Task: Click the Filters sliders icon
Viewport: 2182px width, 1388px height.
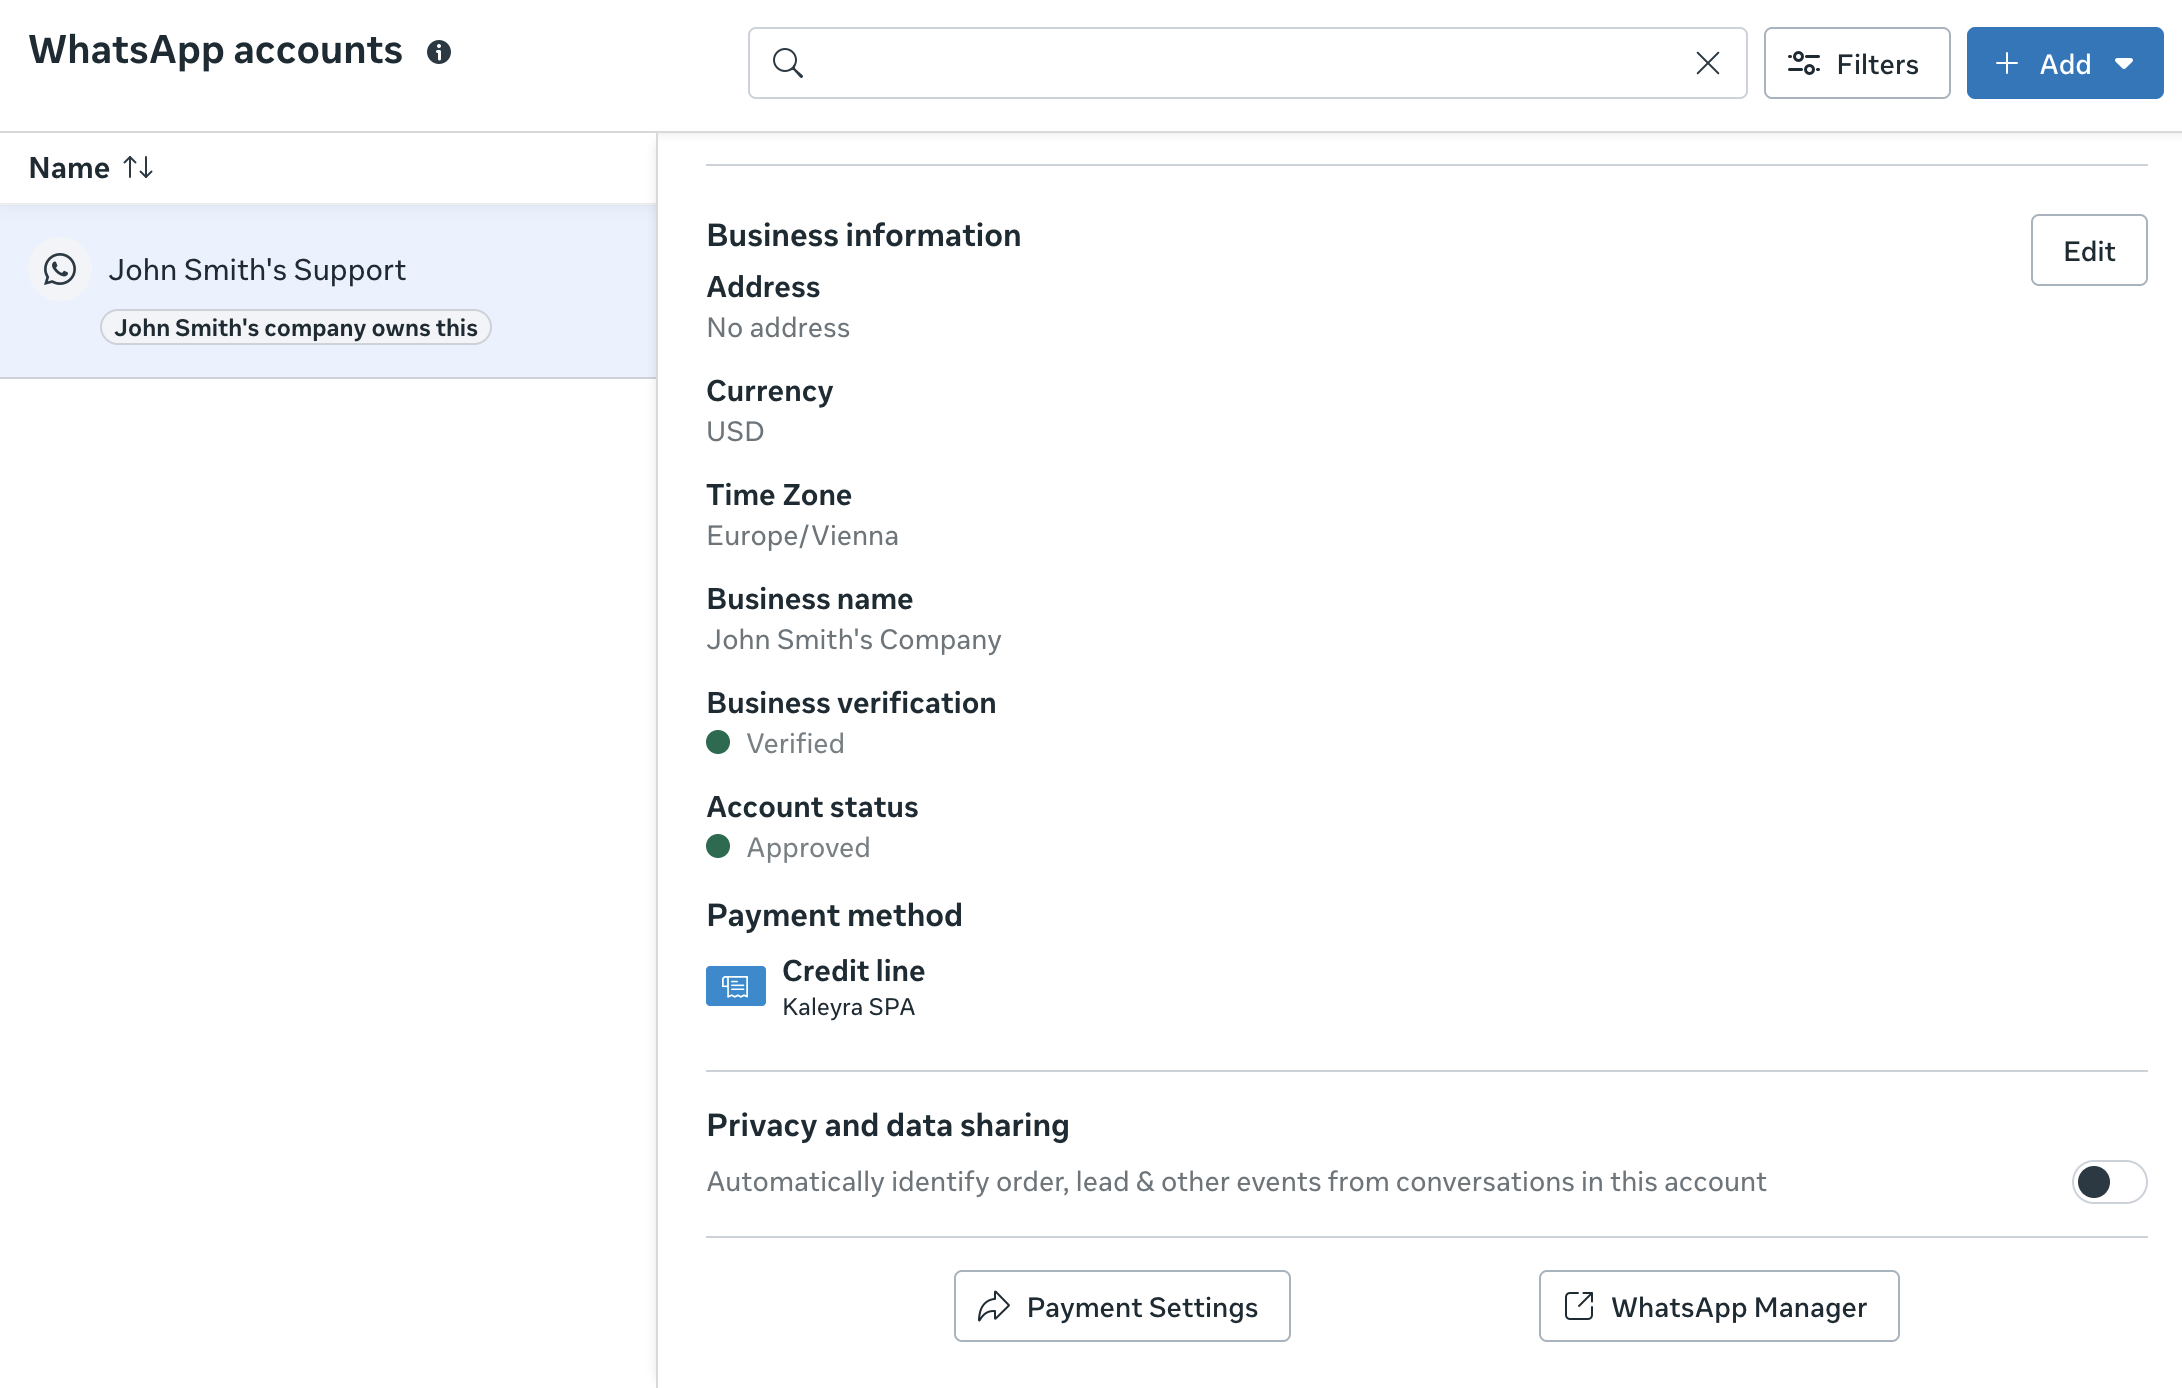Action: tap(1803, 64)
